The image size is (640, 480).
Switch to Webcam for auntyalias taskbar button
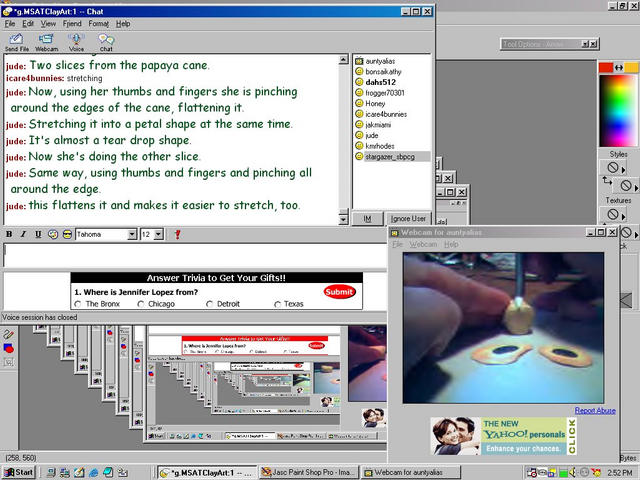click(411, 472)
